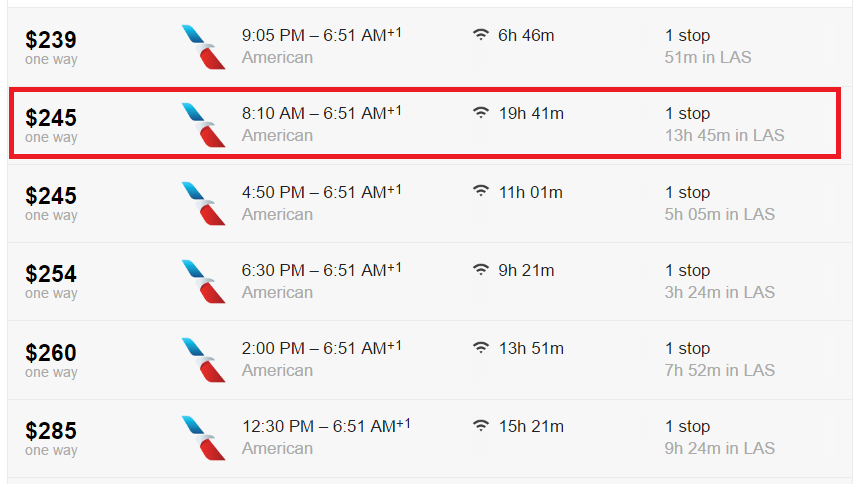The height and width of the screenshot is (487, 860).
Task: Click airline logo on $254 flight
Action: [203, 281]
